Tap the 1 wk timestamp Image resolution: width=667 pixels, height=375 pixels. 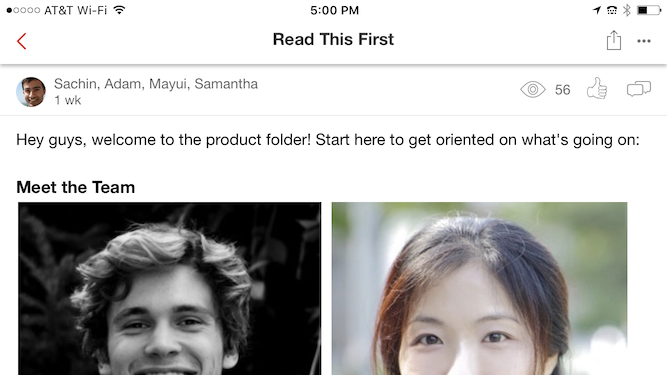click(67, 100)
